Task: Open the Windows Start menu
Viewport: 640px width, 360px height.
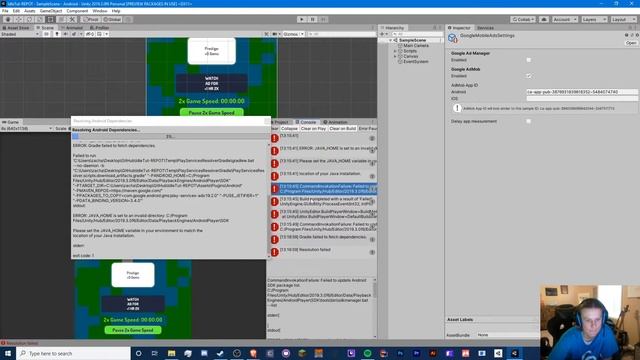Action: (8, 353)
